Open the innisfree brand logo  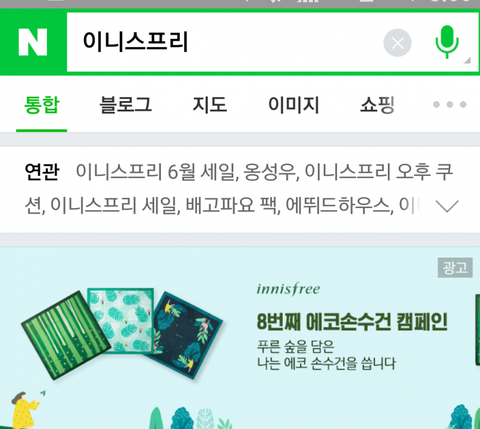(x=288, y=289)
